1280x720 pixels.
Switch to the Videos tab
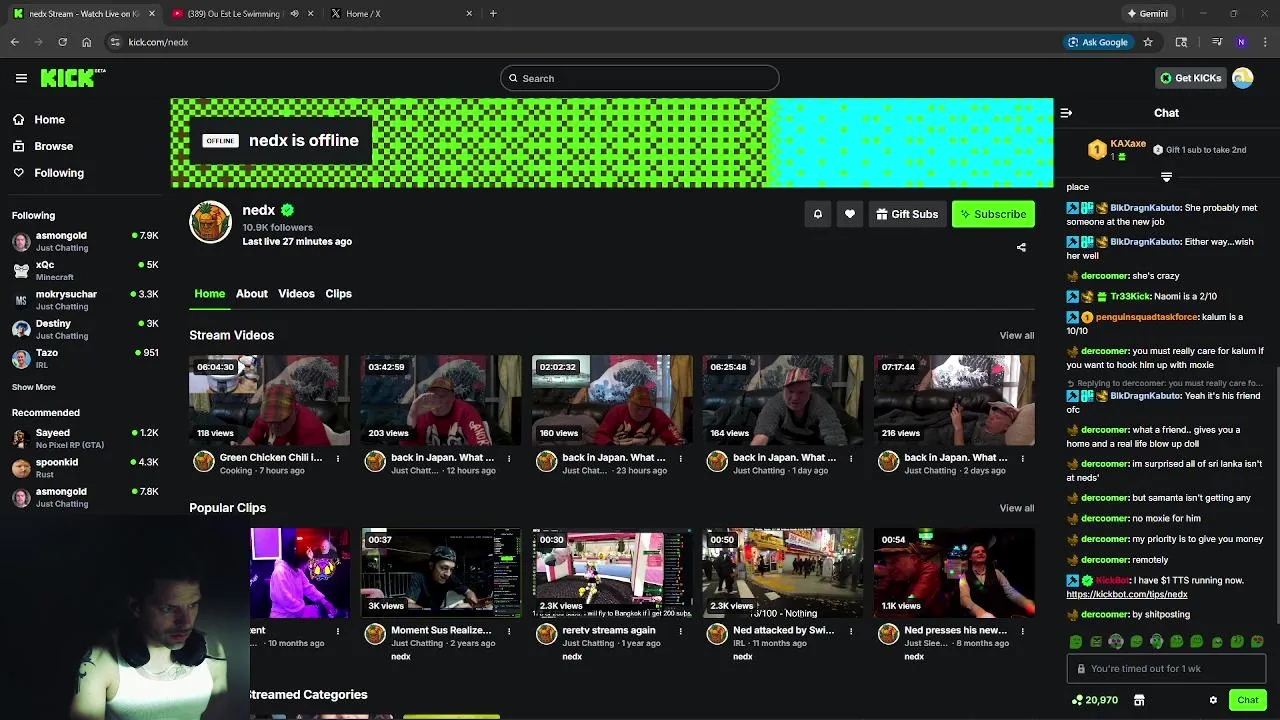click(x=296, y=293)
